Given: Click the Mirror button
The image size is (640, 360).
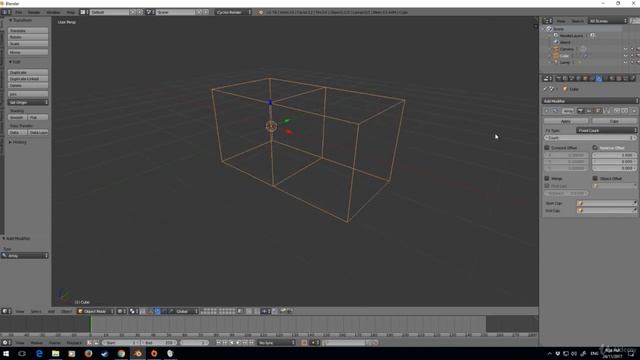Looking at the screenshot, I should click(x=28, y=52).
